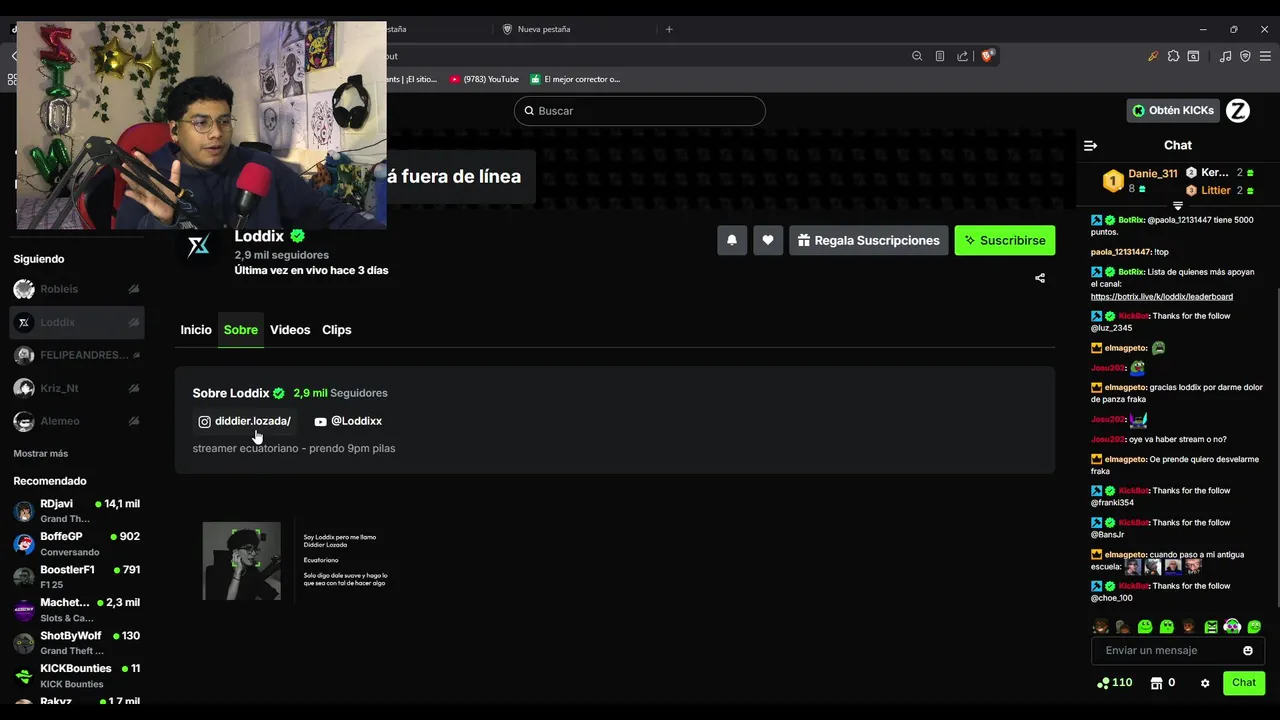Click the zoom out magnifier in address bar
Image resolution: width=1280 pixels, height=720 pixels.
pyautogui.click(x=917, y=56)
